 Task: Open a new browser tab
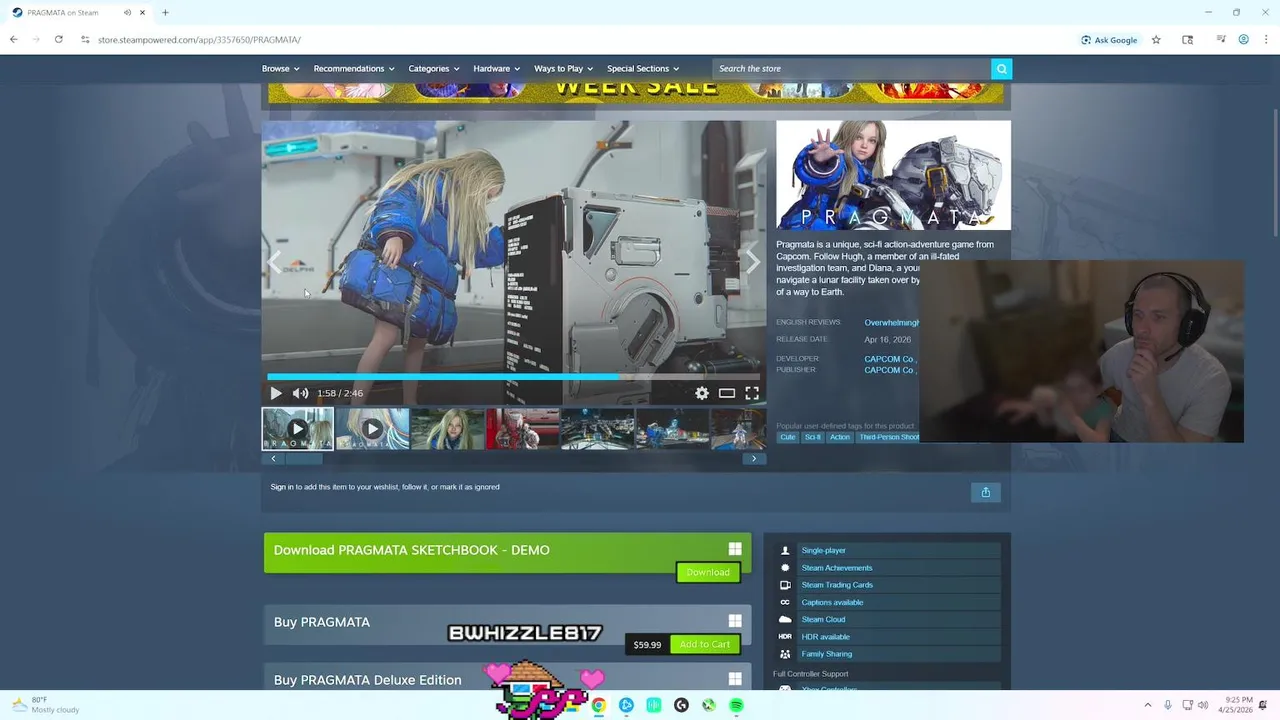[165, 13]
